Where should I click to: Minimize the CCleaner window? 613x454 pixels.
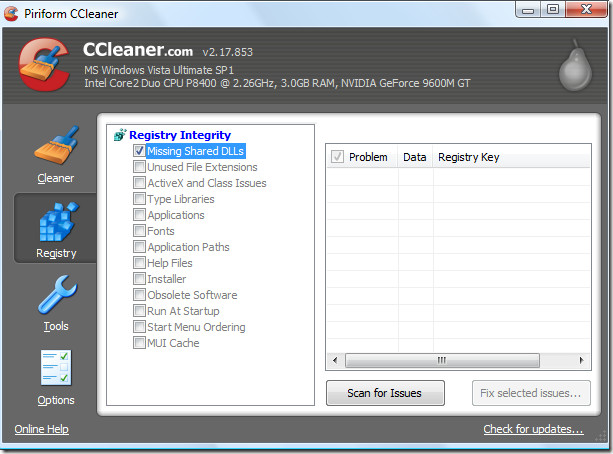pyautogui.click(x=528, y=10)
